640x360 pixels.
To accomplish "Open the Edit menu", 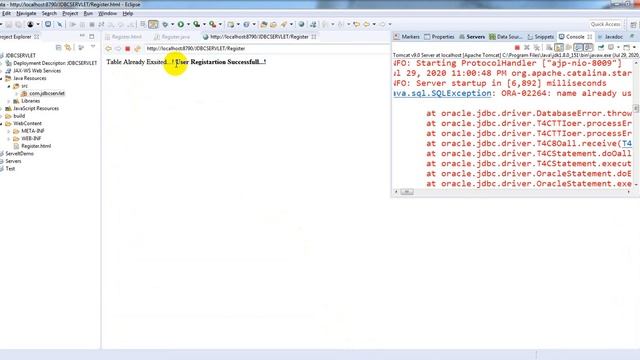I will pos(6,13).
